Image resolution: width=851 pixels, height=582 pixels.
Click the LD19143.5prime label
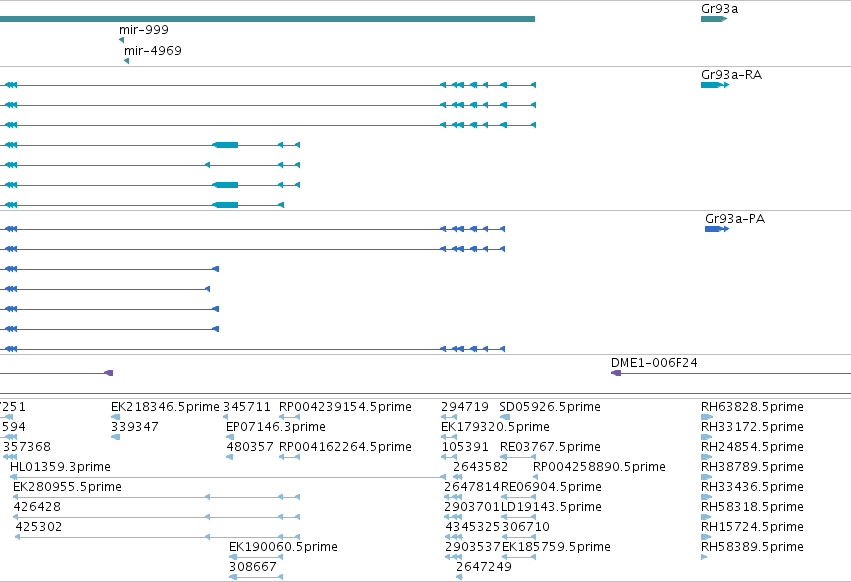551,507
